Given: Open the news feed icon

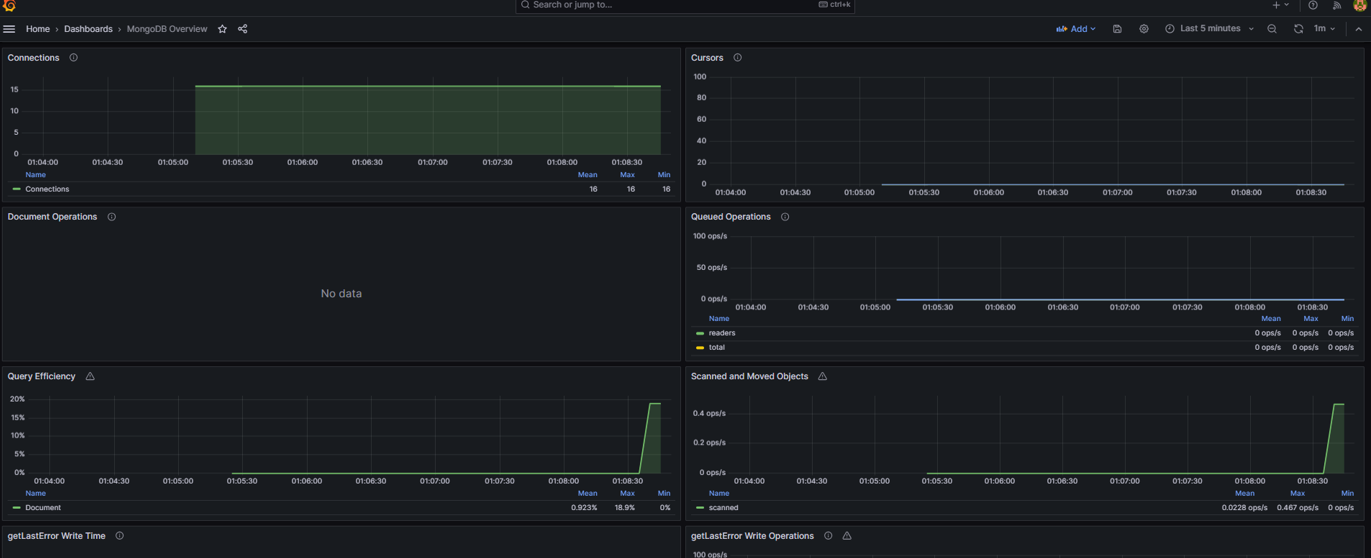Looking at the screenshot, I should tap(1337, 6).
